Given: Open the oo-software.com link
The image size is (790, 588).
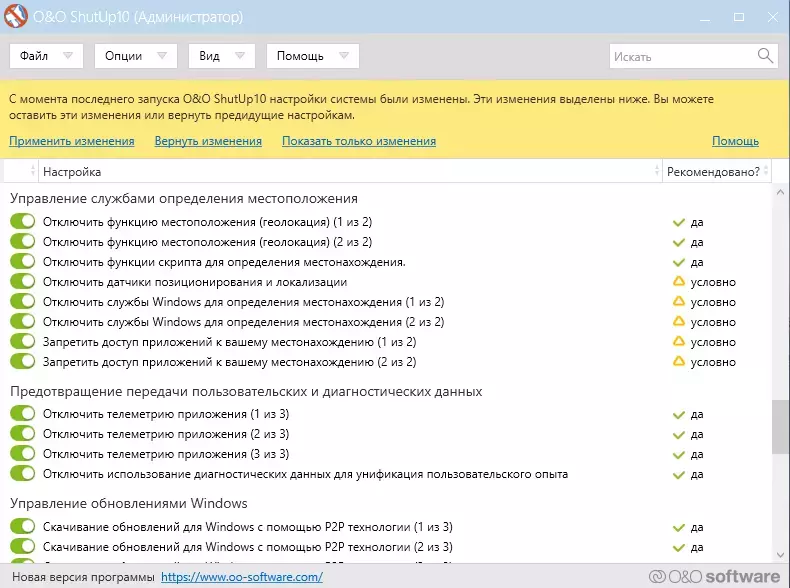Looking at the screenshot, I should (242, 577).
